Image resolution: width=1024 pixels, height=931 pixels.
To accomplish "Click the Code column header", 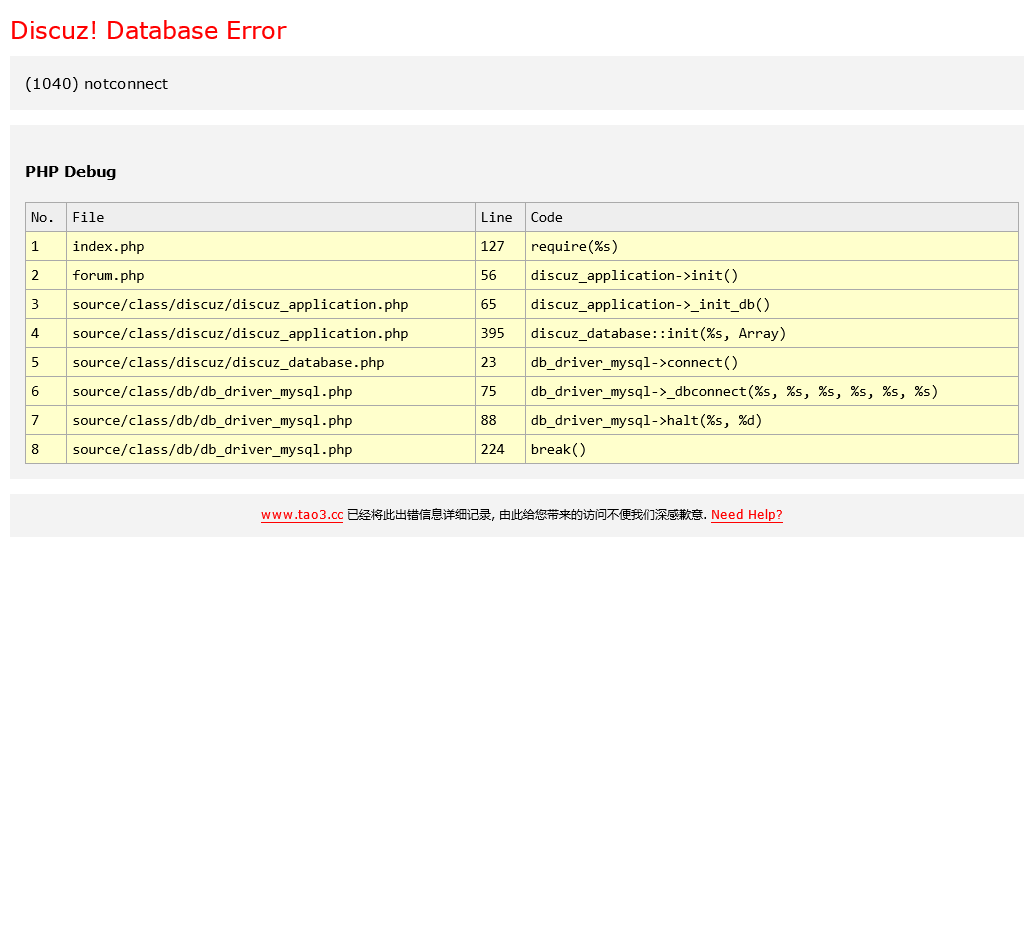I will (546, 217).
